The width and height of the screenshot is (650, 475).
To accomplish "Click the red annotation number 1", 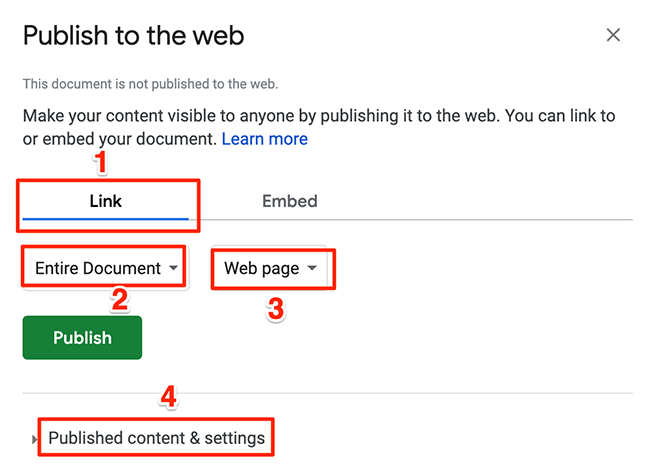I will [101, 161].
